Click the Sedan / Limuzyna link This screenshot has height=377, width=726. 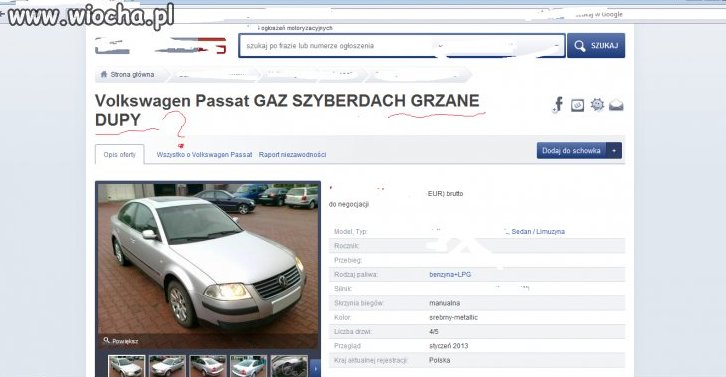pos(538,232)
